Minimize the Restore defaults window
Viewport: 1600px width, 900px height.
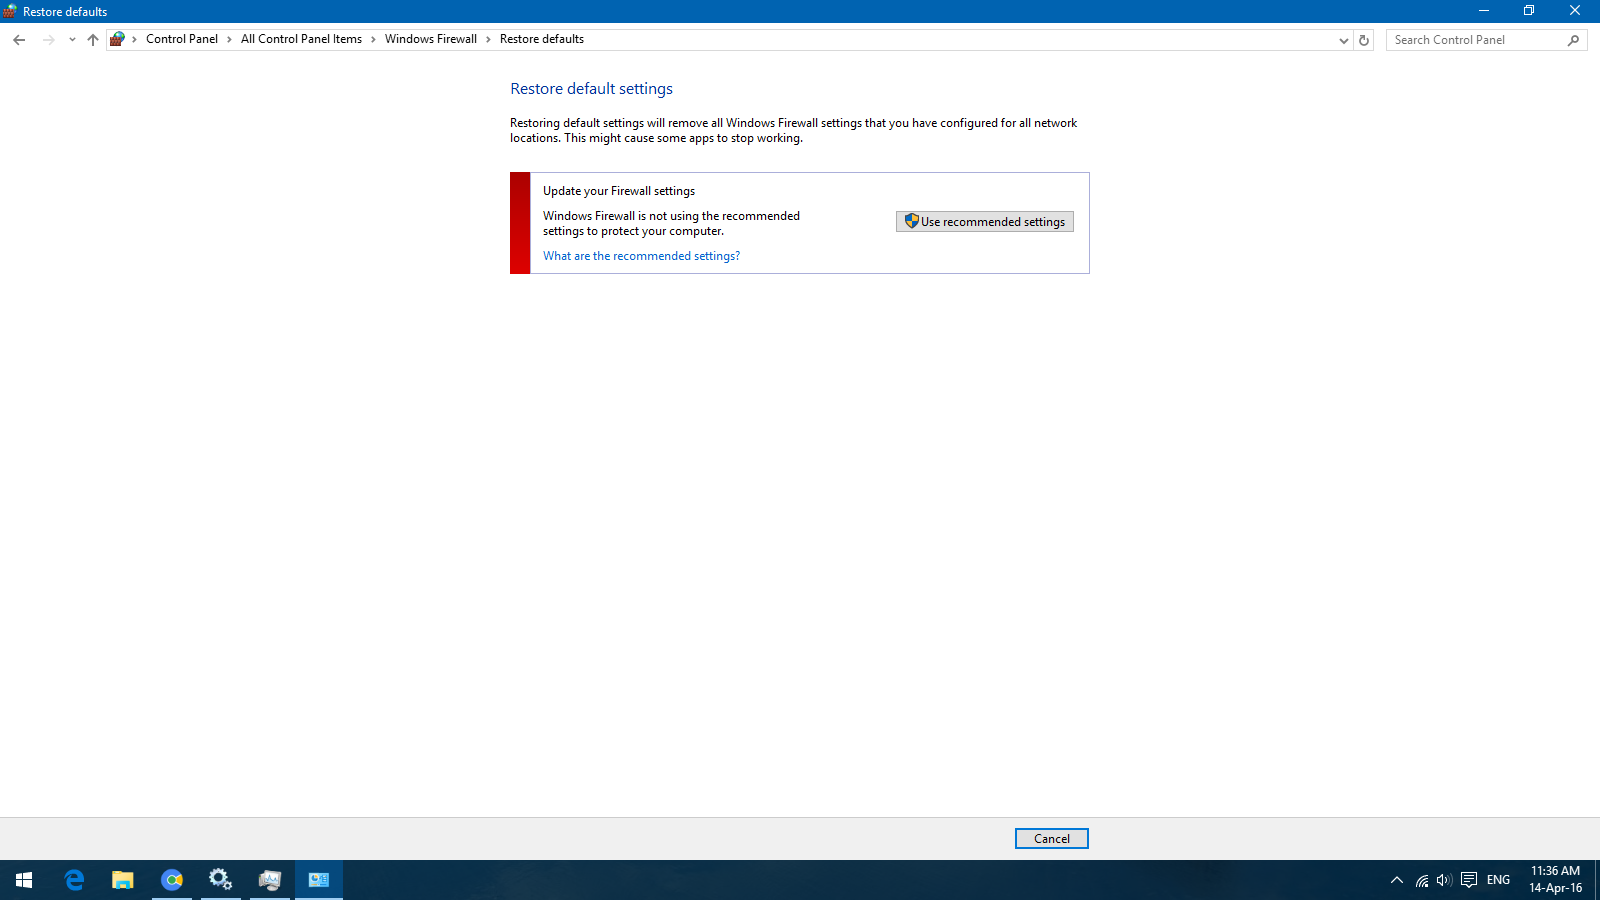1484,11
